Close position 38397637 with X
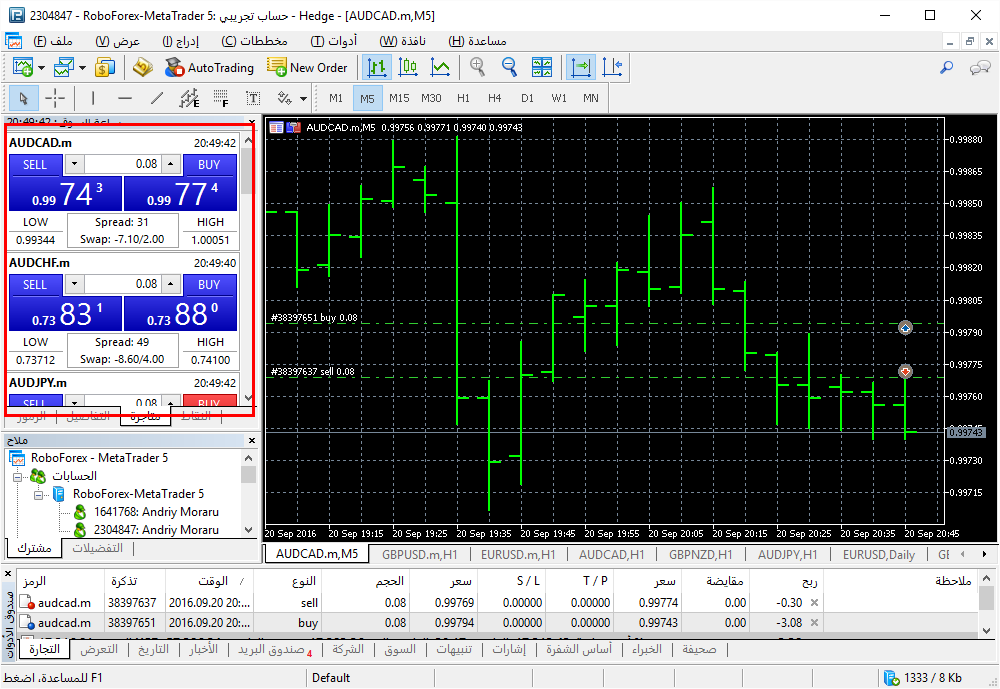This screenshot has width=1000, height=689. [814, 603]
